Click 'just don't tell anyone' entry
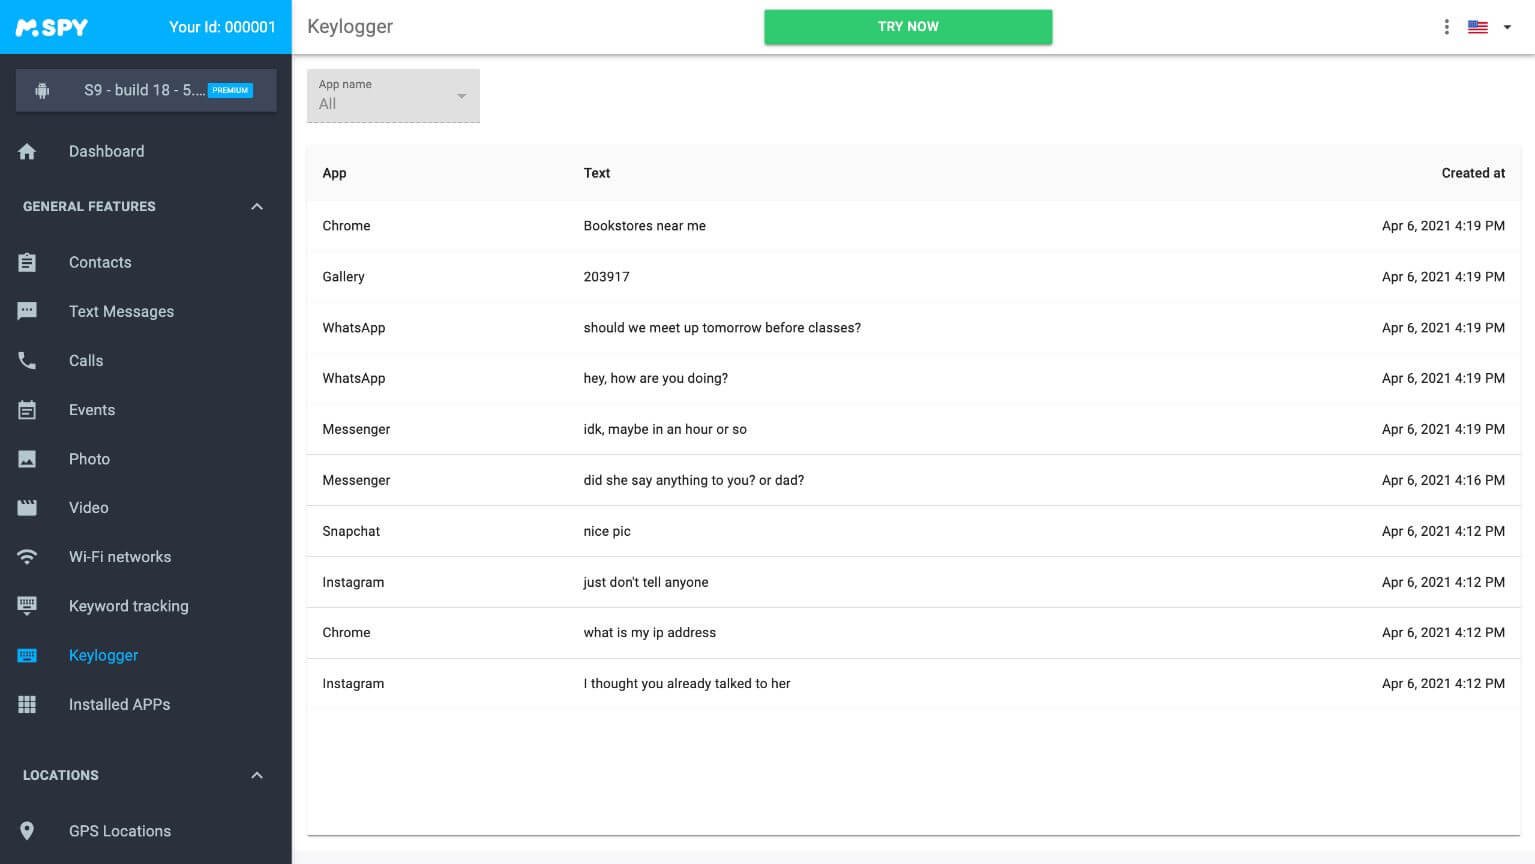 click(913, 582)
